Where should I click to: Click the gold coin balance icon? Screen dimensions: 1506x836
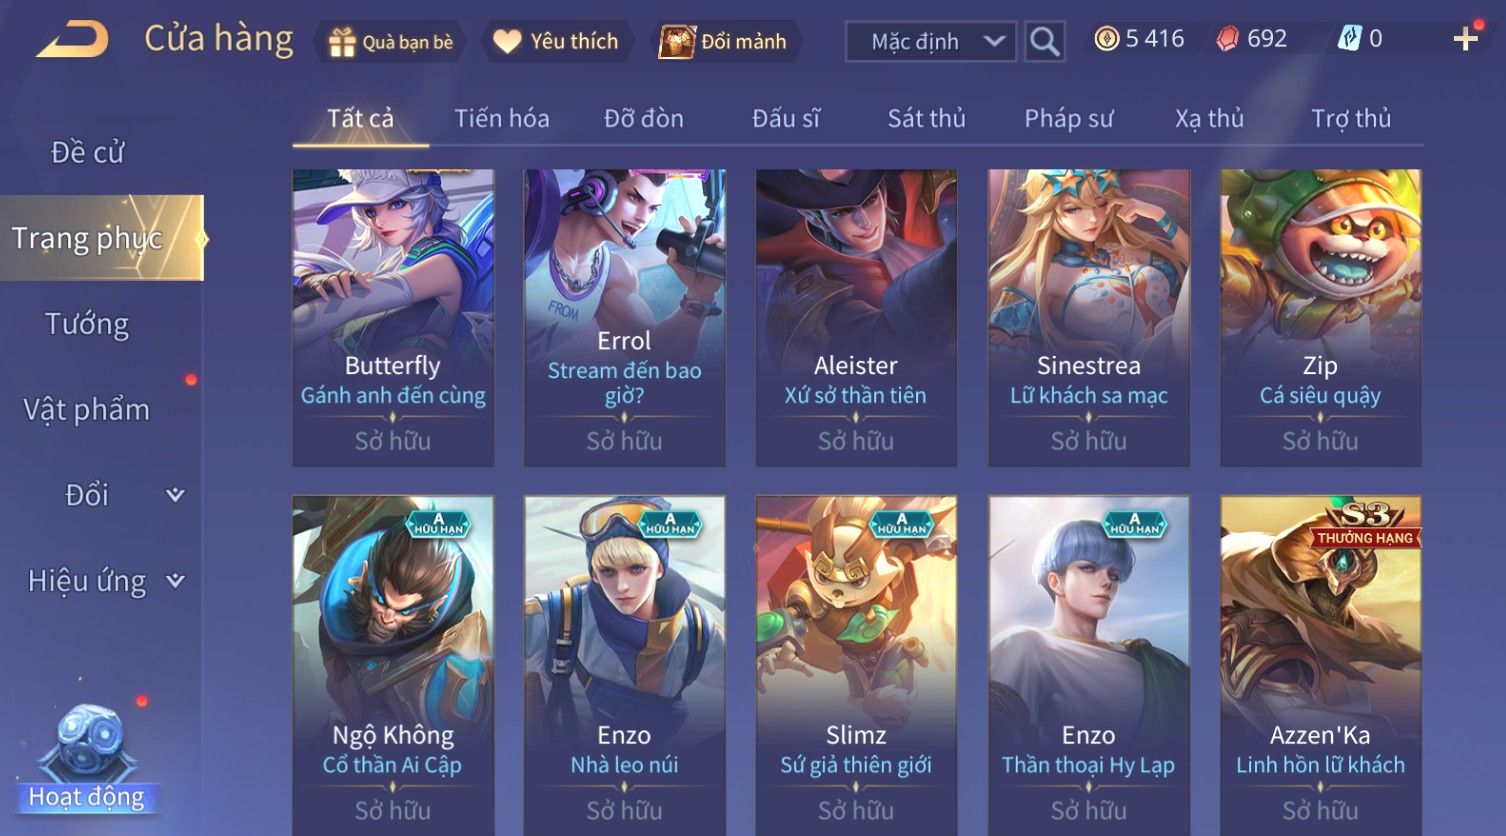1106,39
